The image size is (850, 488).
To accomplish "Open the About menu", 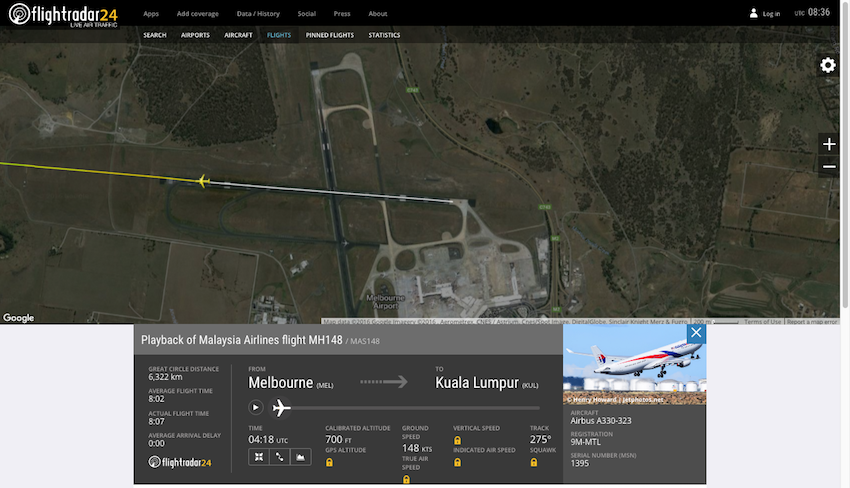I will [x=377, y=14].
